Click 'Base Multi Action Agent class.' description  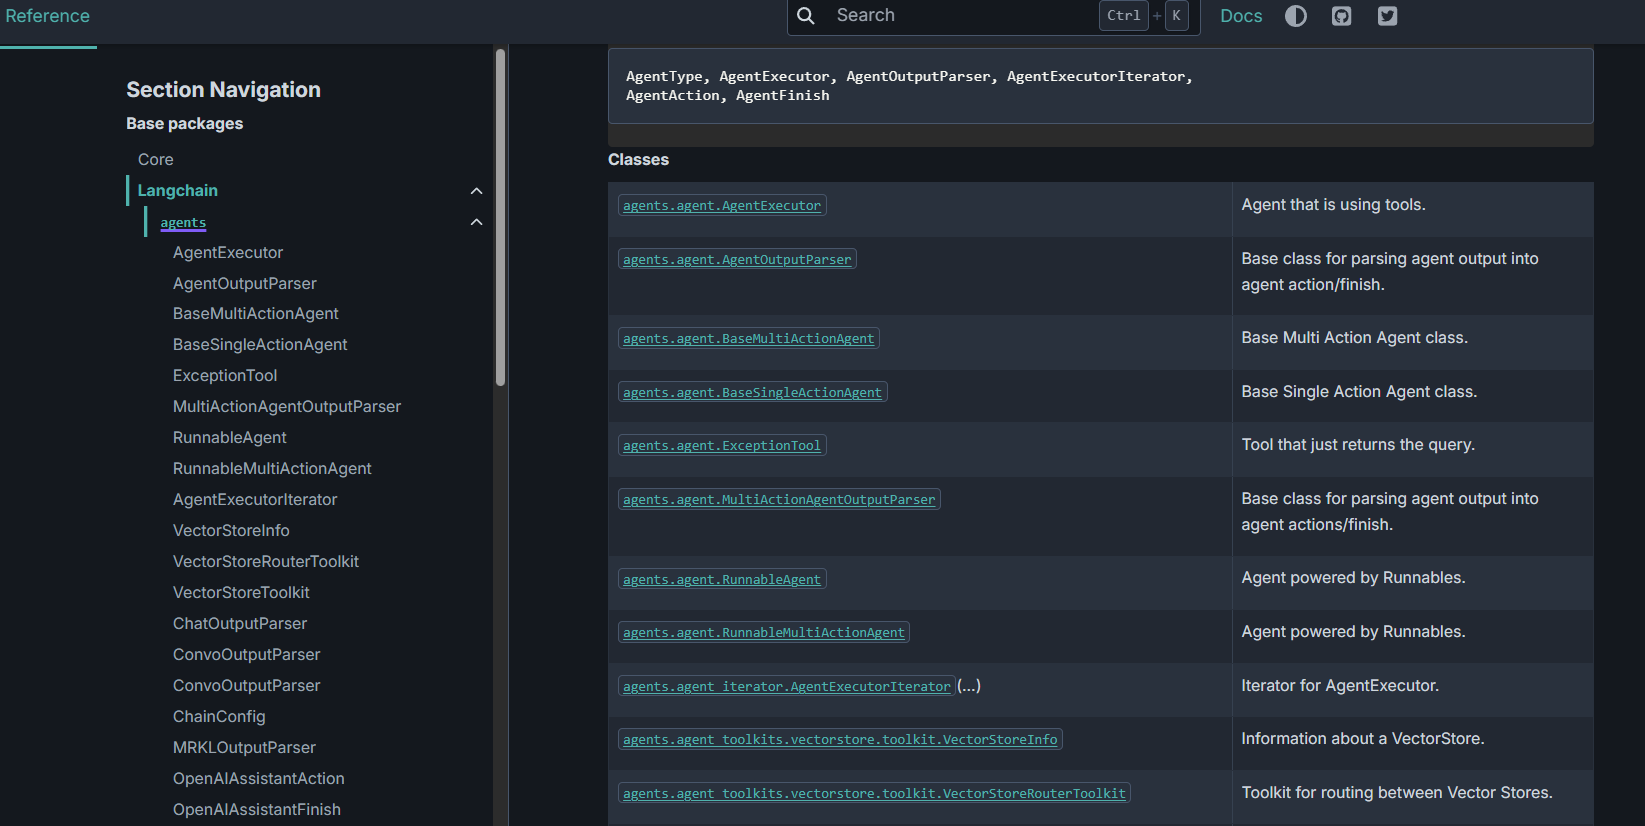click(x=1354, y=338)
